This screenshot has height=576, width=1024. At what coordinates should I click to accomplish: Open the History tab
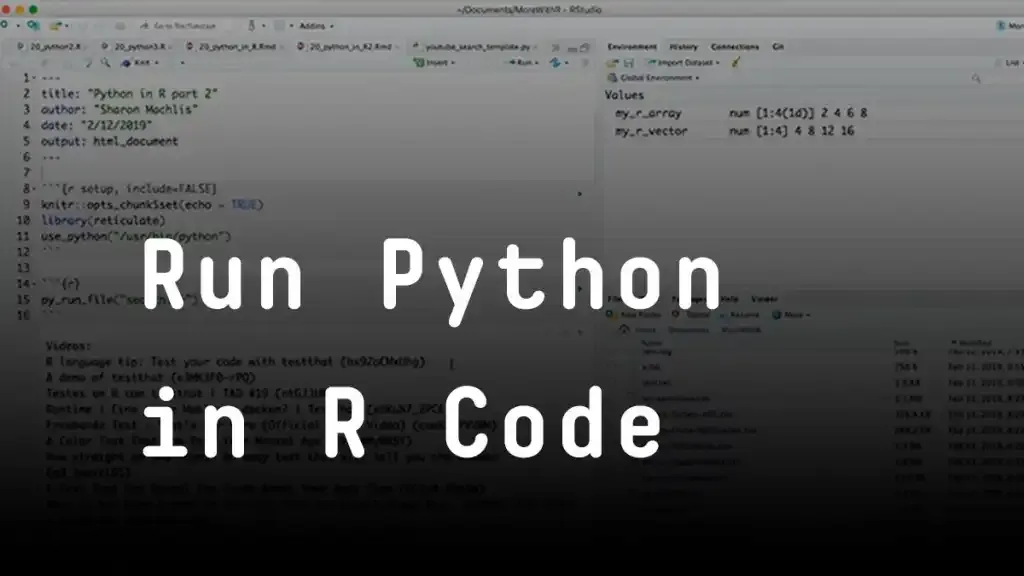coord(683,47)
